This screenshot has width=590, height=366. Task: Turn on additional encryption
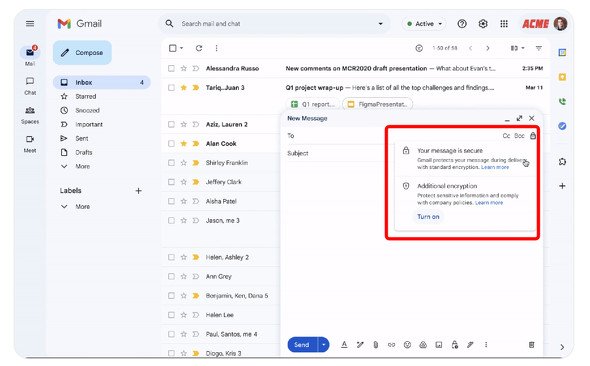coord(428,217)
